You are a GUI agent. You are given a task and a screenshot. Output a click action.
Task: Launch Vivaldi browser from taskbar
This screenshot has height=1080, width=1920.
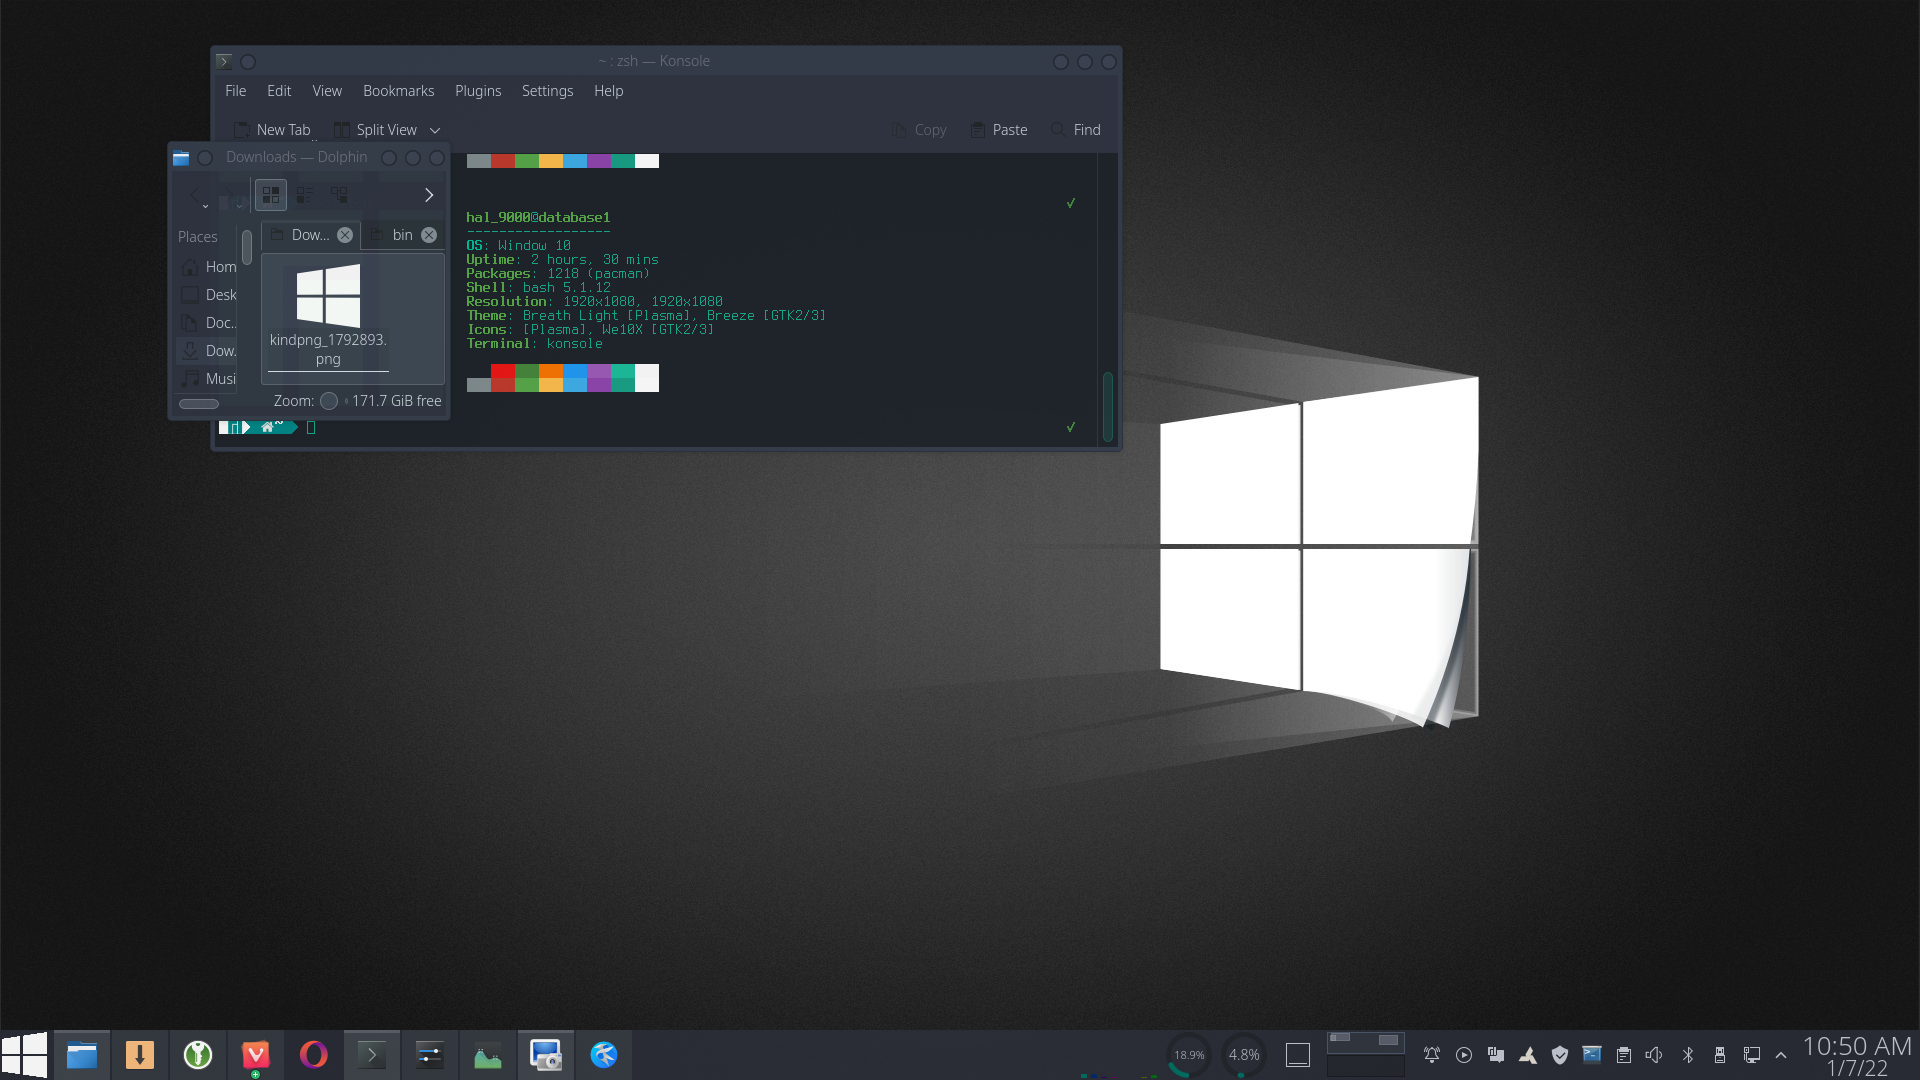[255, 1055]
